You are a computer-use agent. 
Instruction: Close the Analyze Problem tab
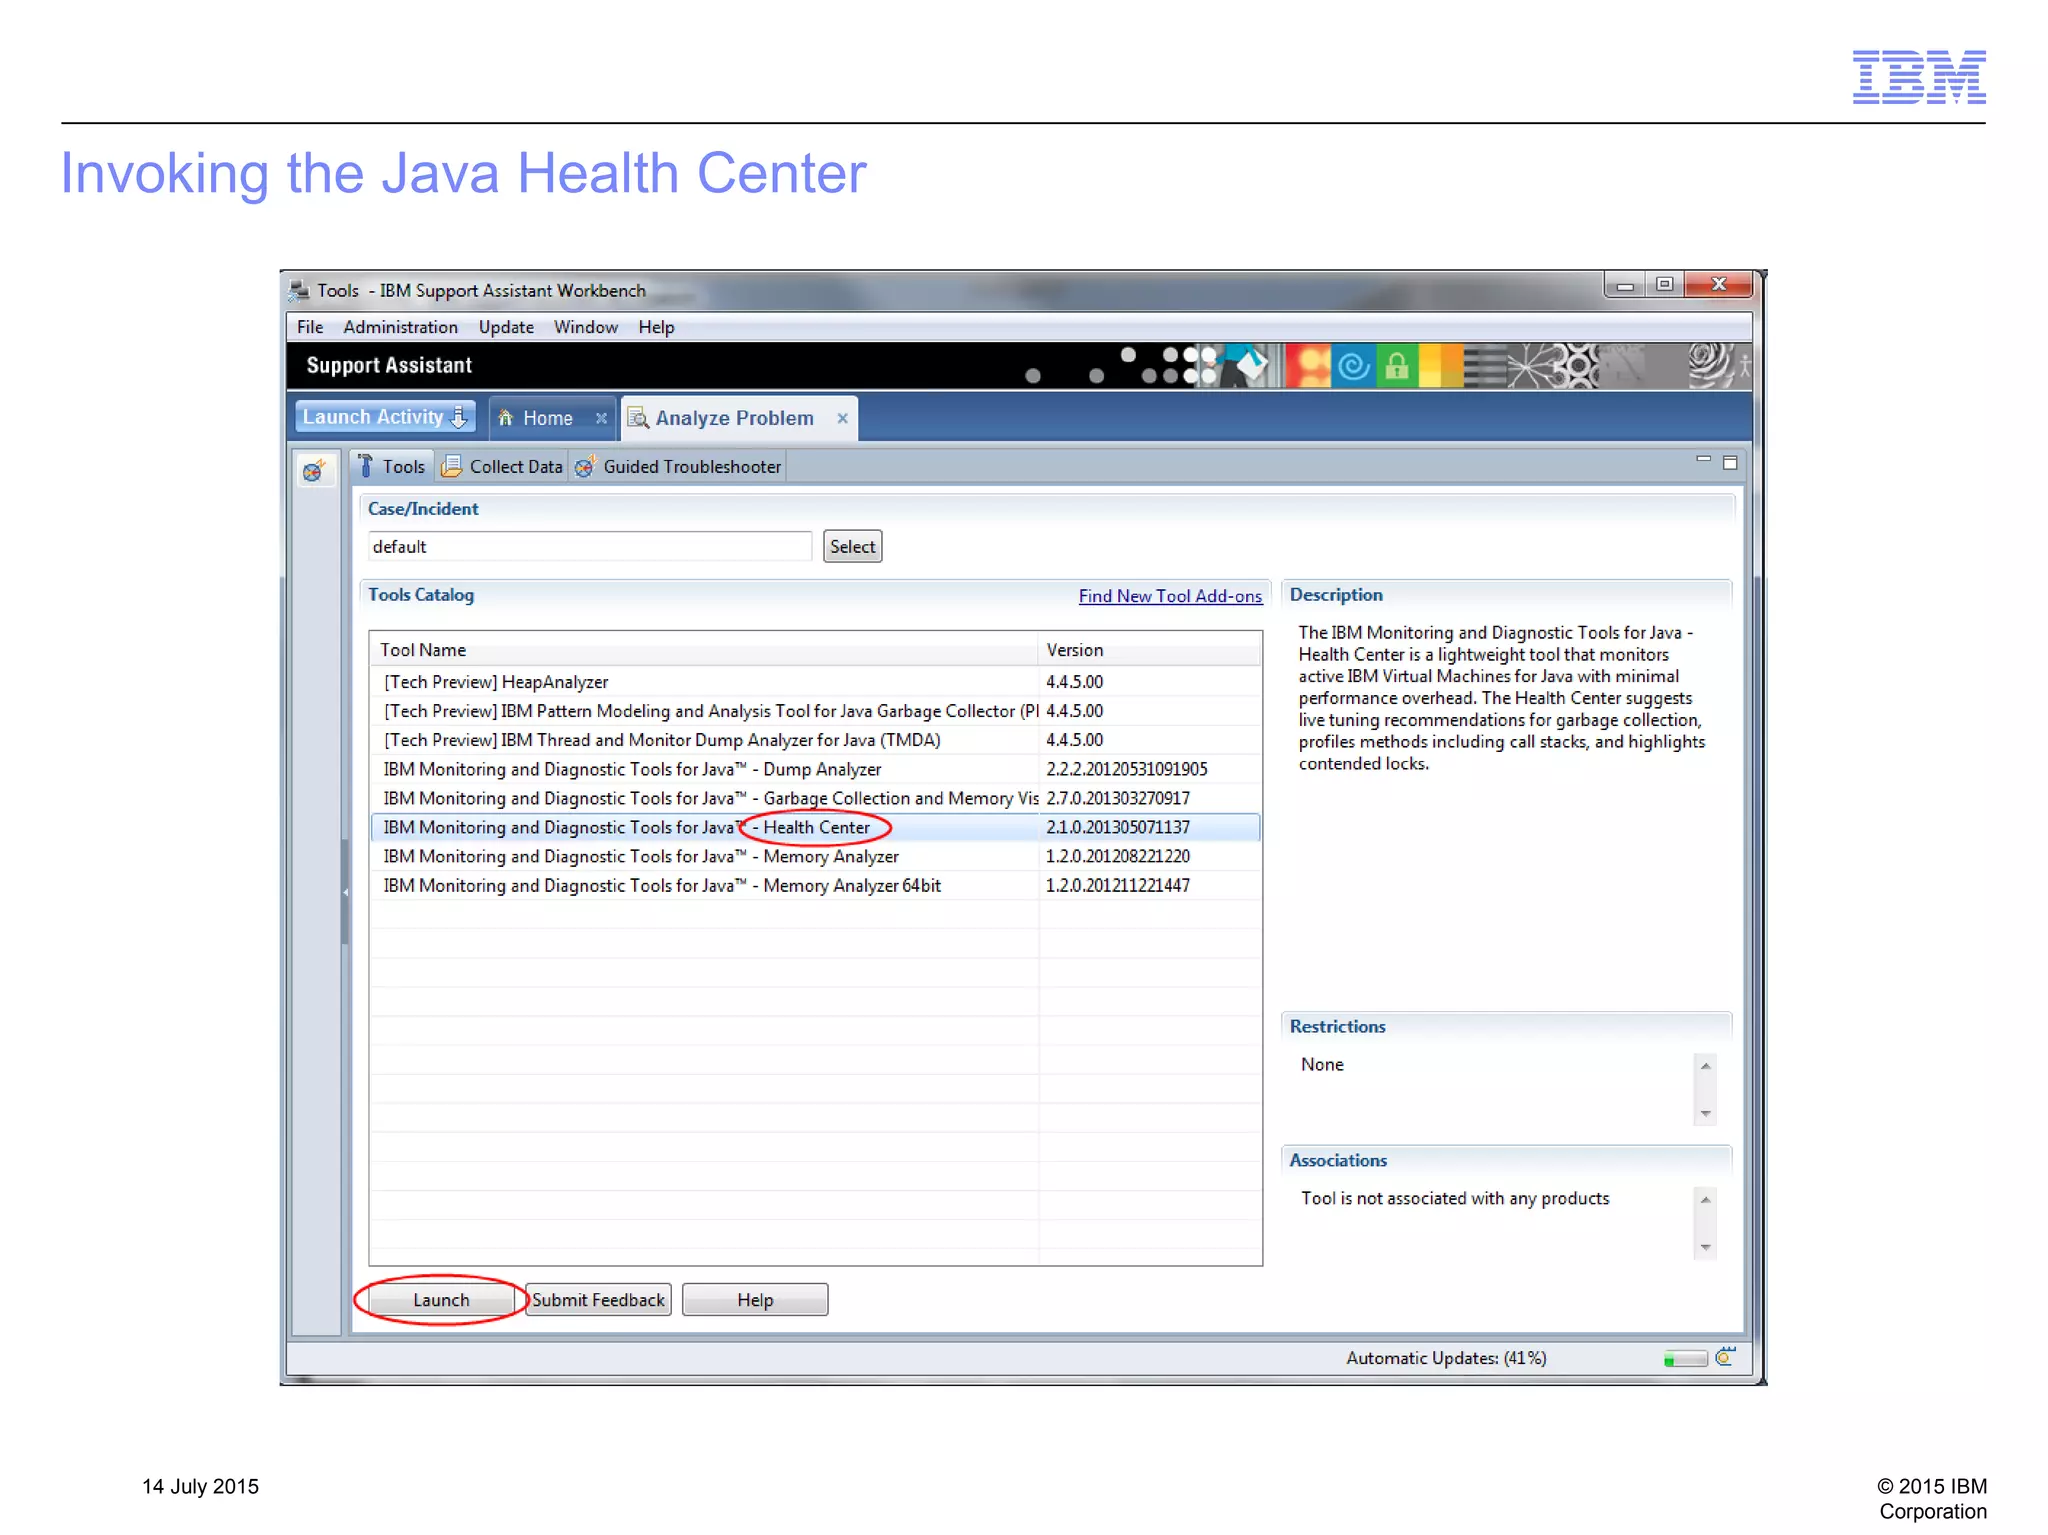coord(842,418)
